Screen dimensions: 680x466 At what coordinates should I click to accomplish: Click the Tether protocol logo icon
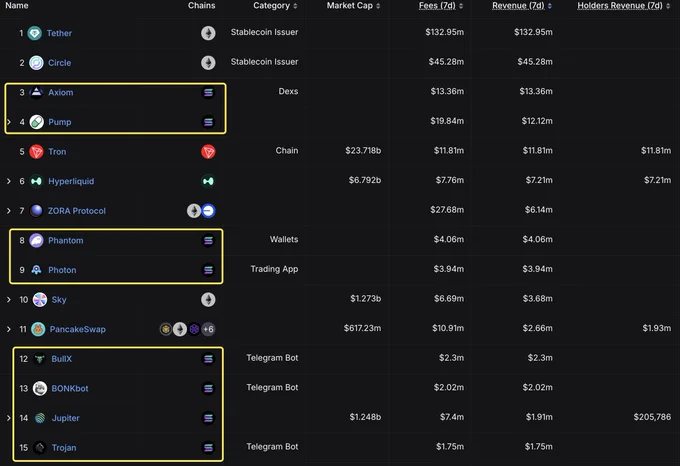35,33
